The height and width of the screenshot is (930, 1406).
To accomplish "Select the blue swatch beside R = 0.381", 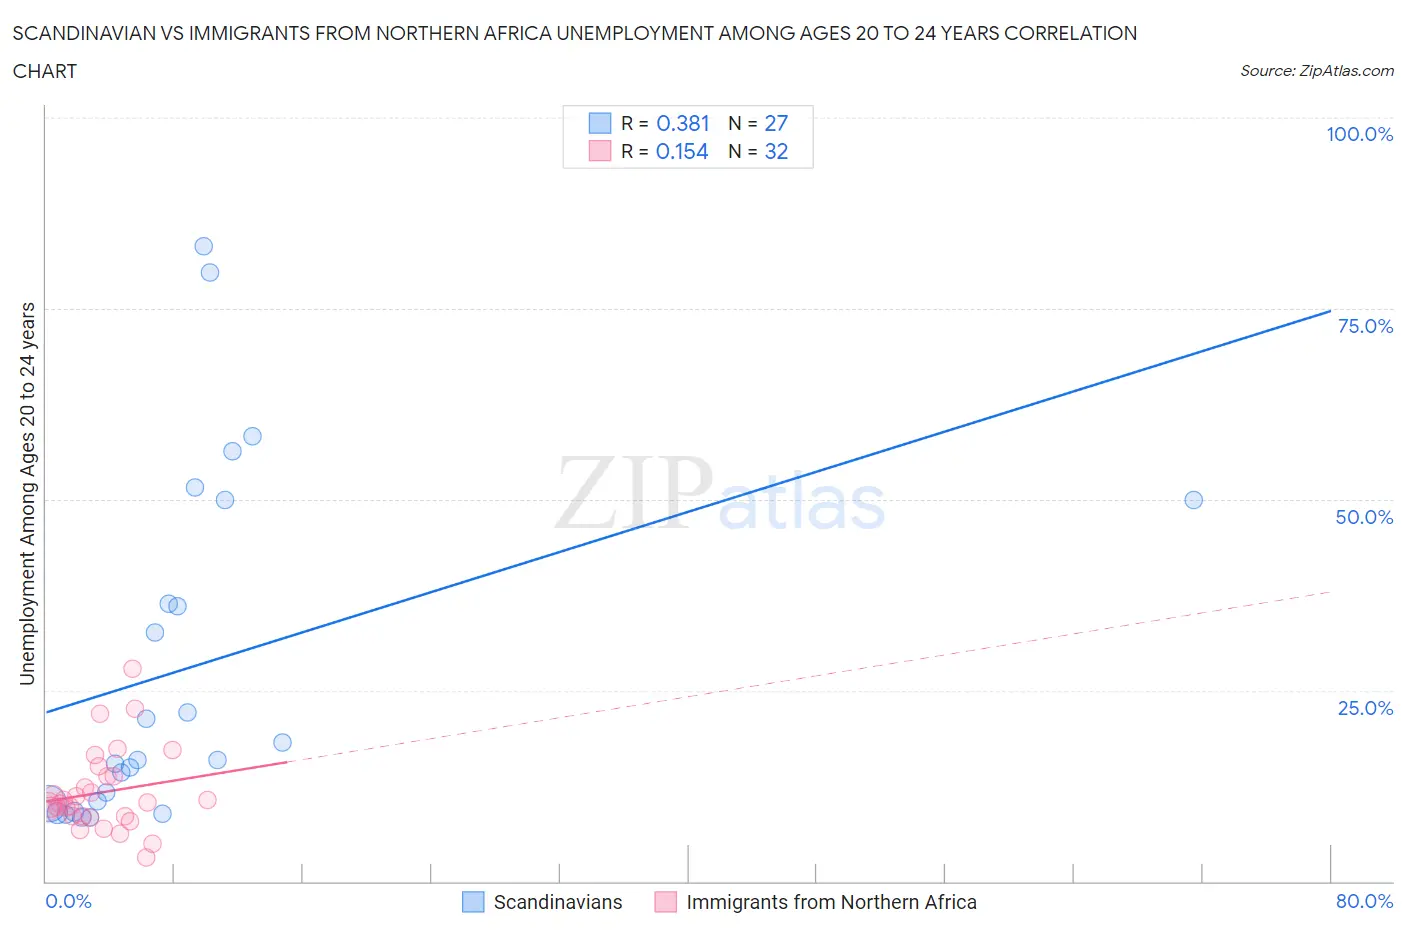I will 599,123.
